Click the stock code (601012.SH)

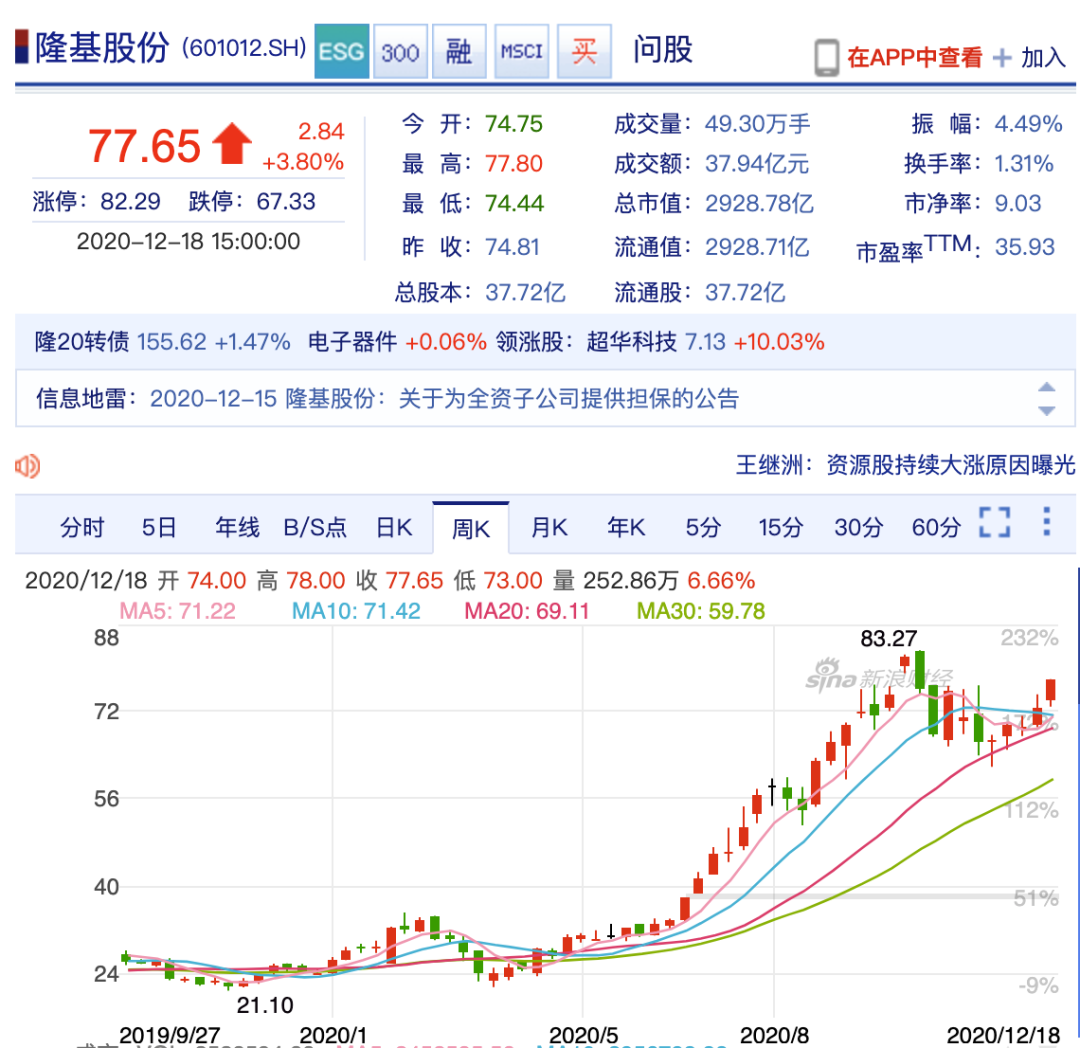pyautogui.click(x=244, y=48)
